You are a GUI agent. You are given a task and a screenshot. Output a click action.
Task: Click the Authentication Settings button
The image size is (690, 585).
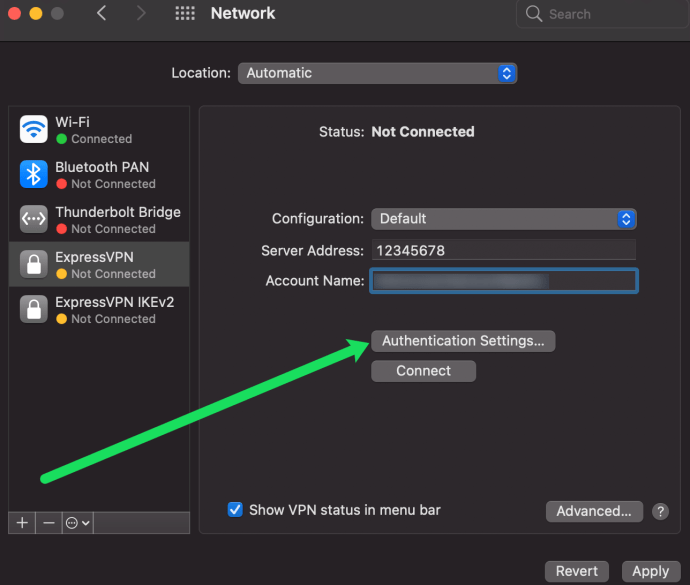(x=463, y=341)
